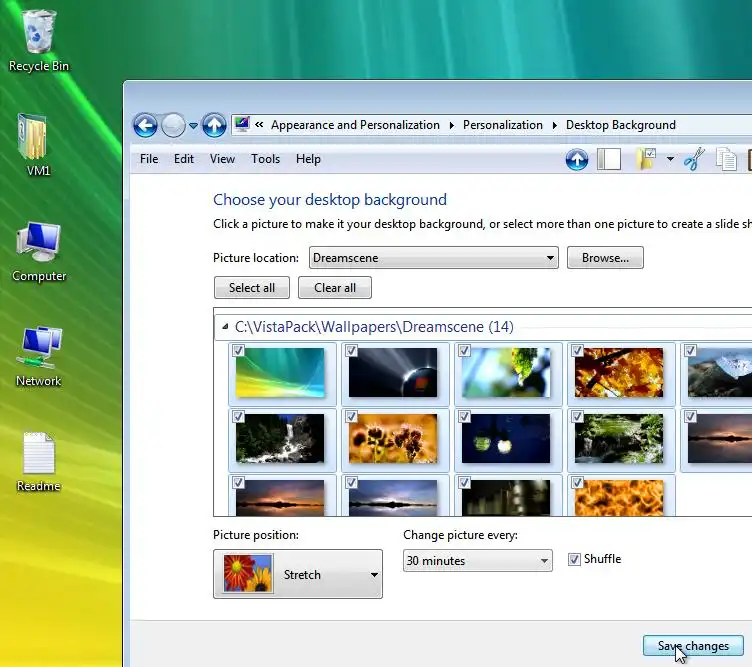
Task: Select the VM1 archive folder icon
Action: point(33,144)
